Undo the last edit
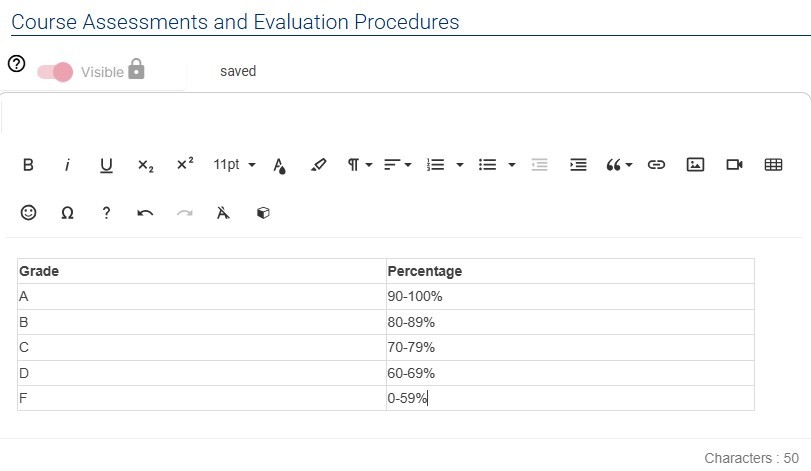The image size is (811, 471). pos(145,213)
